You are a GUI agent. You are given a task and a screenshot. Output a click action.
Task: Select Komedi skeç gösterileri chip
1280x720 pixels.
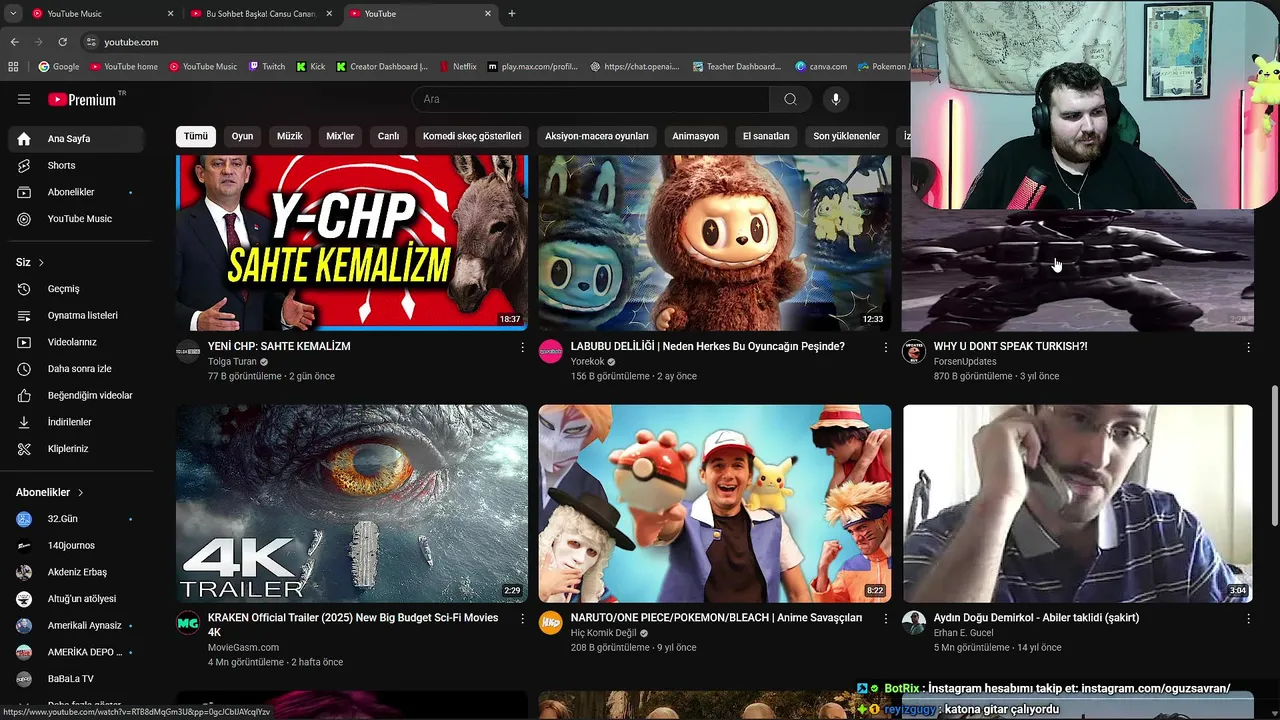click(472, 136)
